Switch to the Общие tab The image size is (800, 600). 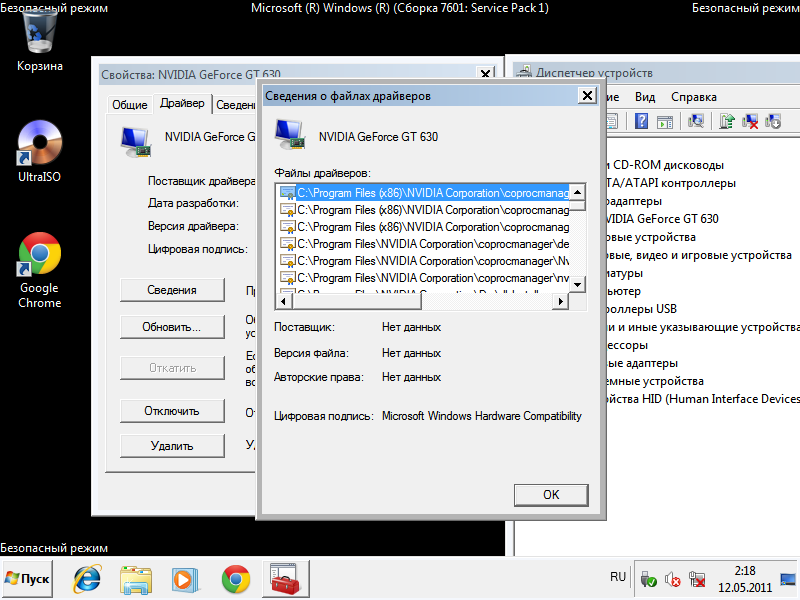click(130, 105)
